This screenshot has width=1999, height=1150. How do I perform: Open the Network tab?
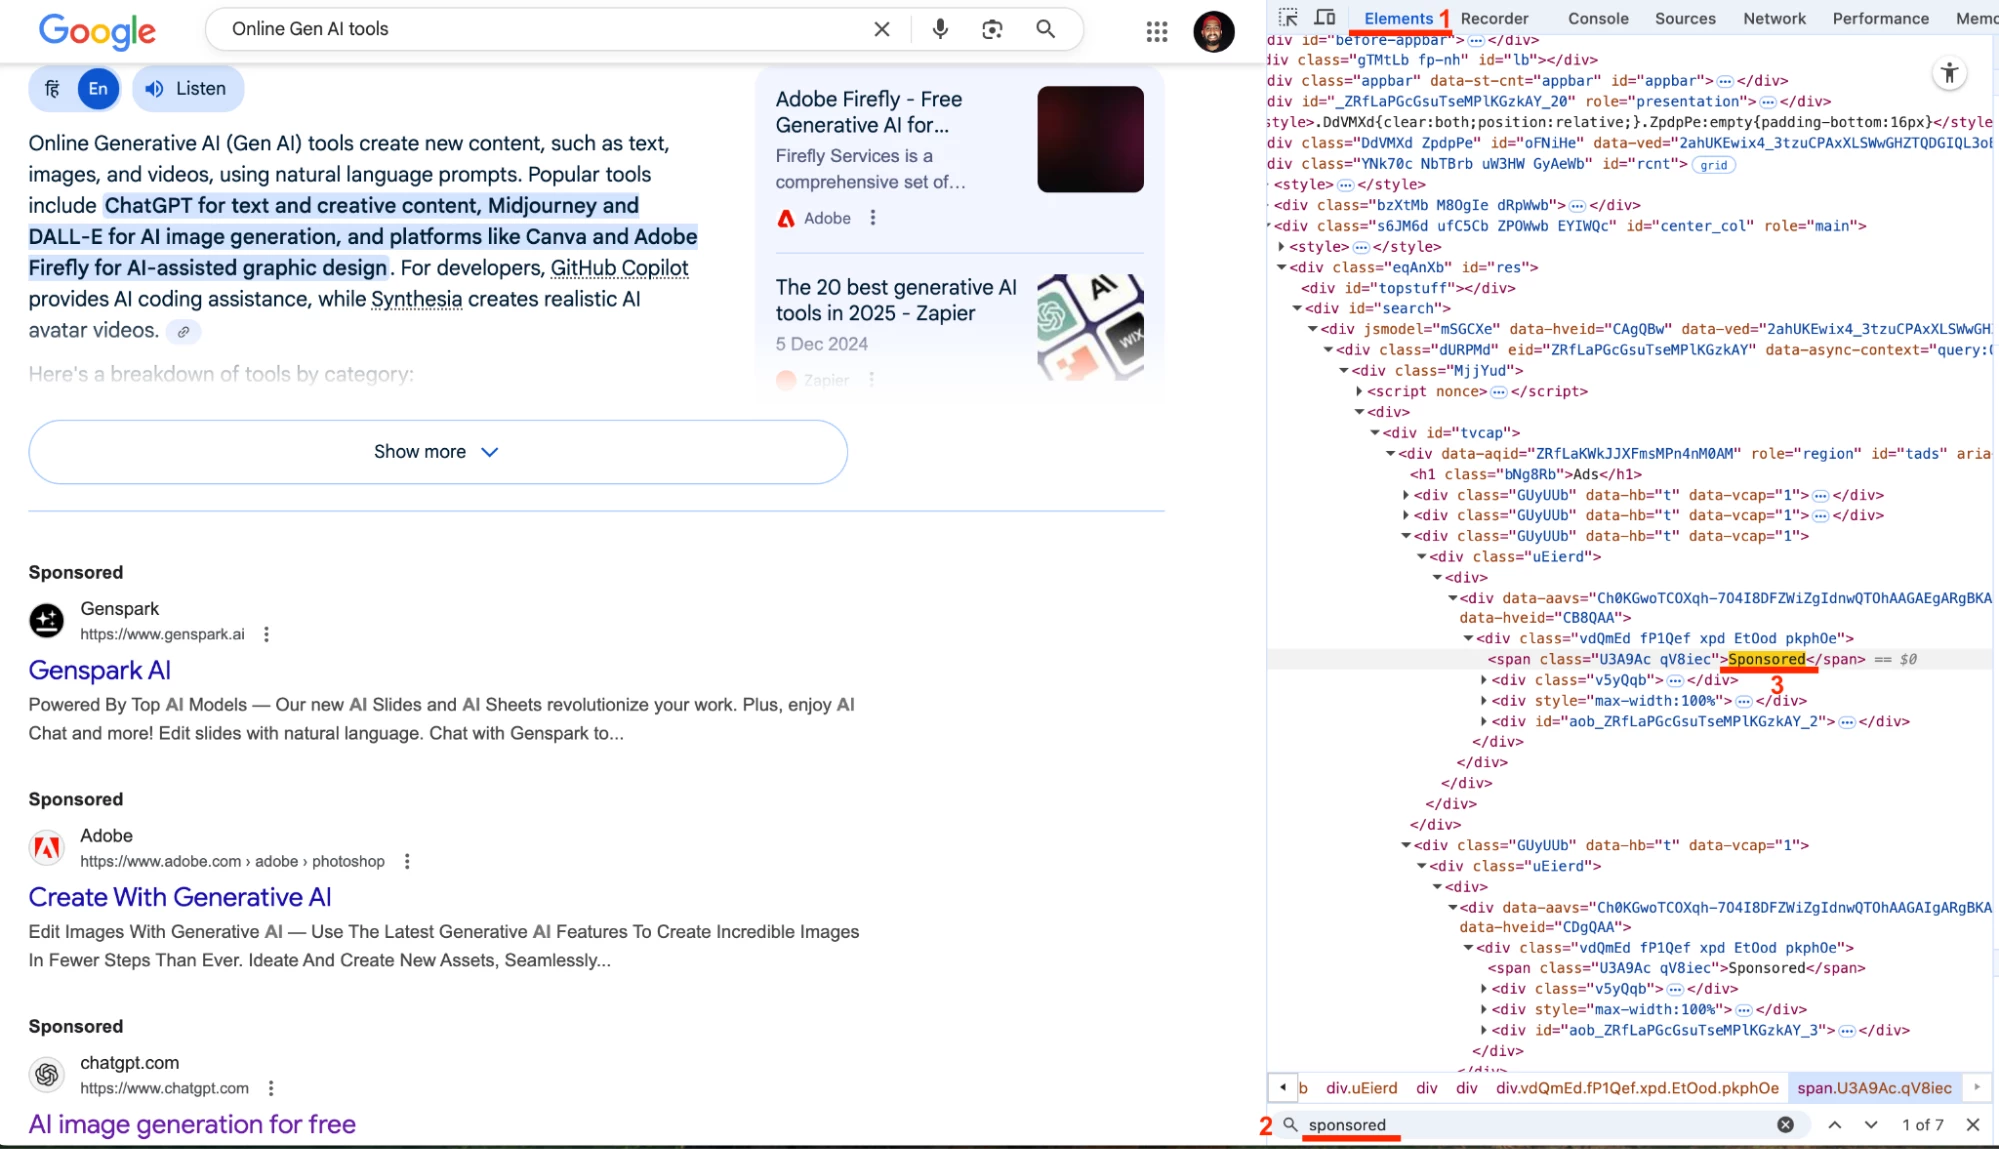(x=1774, y=18)
